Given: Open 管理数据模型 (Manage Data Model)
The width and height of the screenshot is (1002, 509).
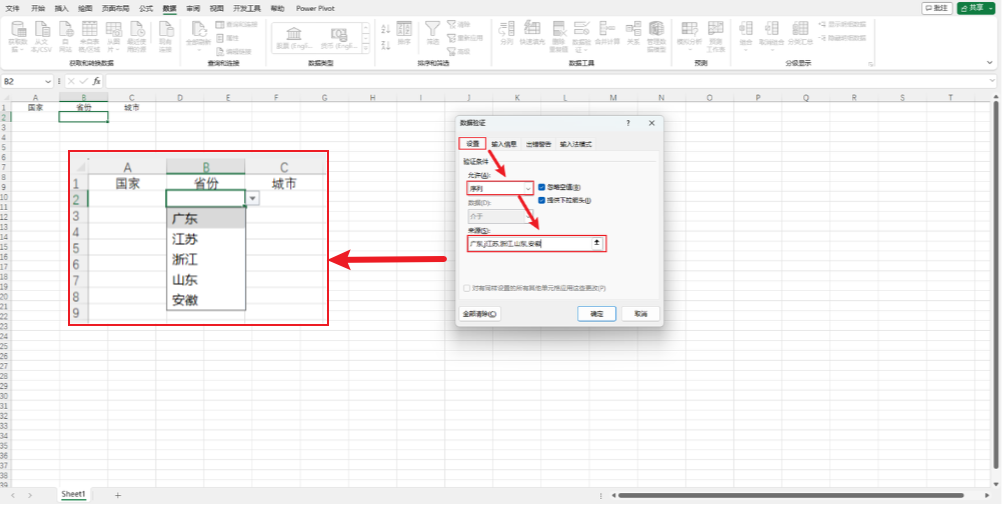Looking at the screenshot, I should [656, 36].
